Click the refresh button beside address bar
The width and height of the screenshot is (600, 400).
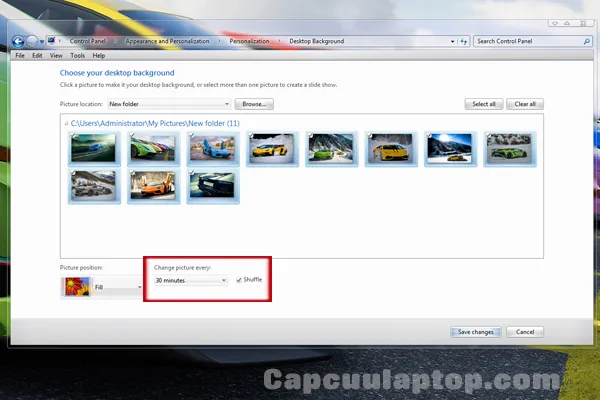pyautogui.click(x=464, y=41)
